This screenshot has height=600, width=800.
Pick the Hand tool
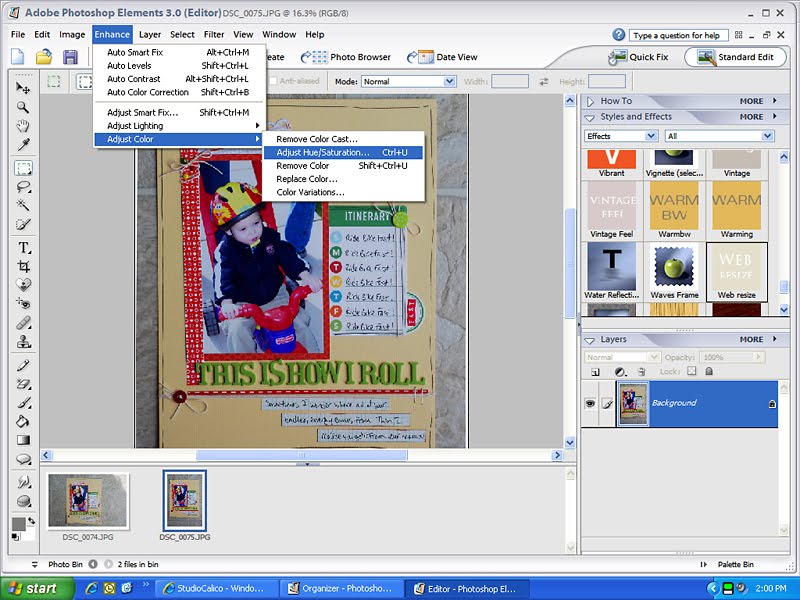click(x=23, y=126)
